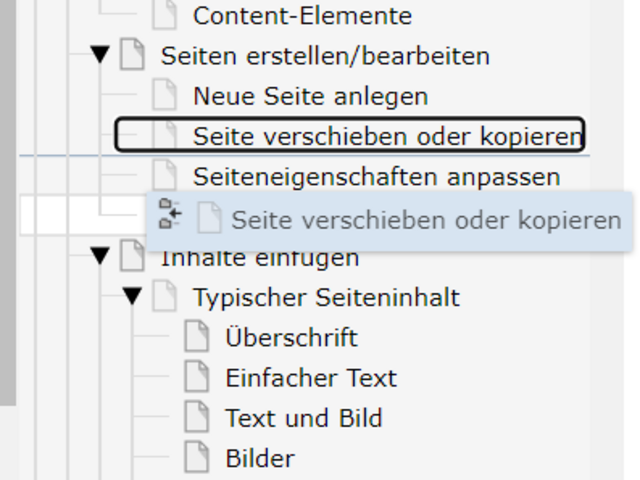Select the outlined Seite verschieben oder kopieren label

click(x=387, y=136)
